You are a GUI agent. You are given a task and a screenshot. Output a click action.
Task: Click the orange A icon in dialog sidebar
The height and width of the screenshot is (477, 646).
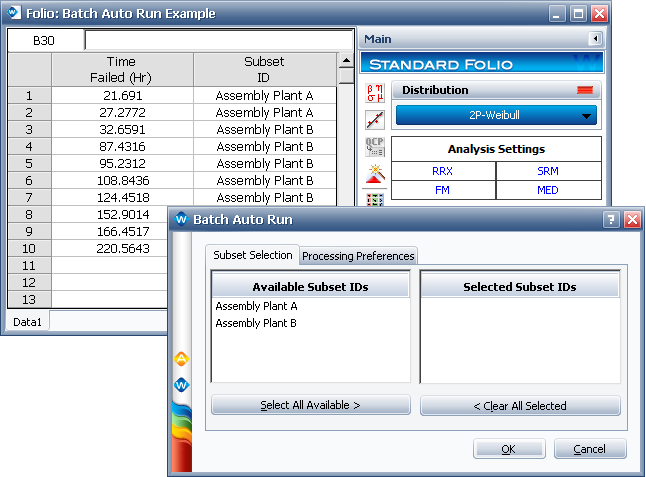(x=182, y=358)
